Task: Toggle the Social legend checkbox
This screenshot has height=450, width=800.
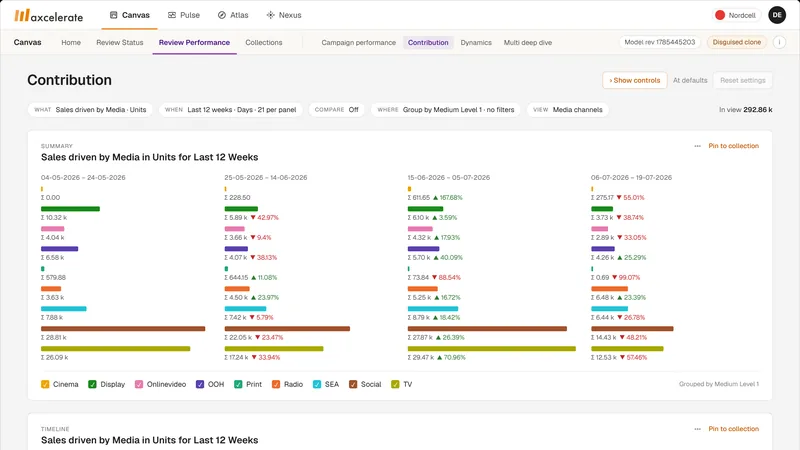Action: click(x=353, y=384)
